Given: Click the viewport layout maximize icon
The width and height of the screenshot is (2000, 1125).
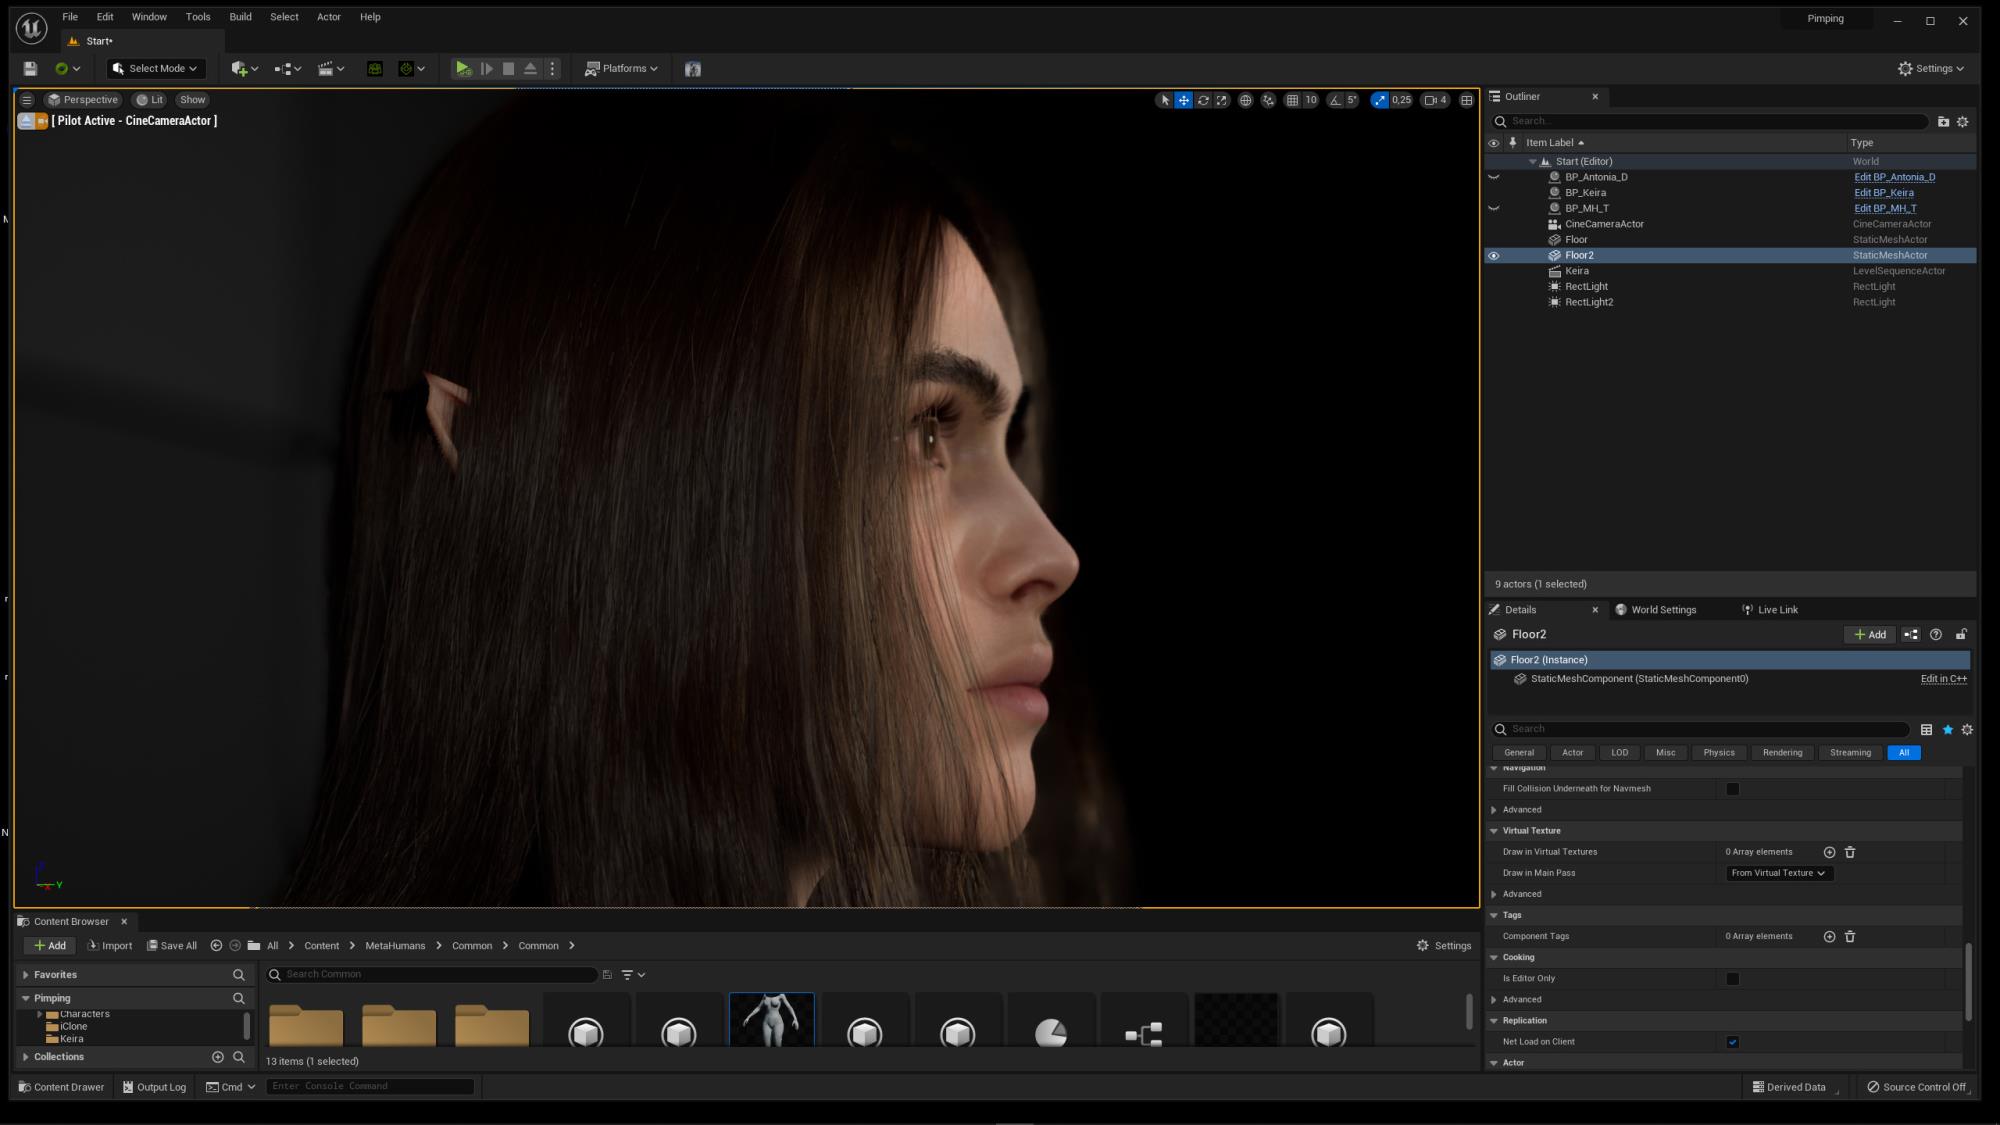Looking at the screenshot, I should (1466, 100).
